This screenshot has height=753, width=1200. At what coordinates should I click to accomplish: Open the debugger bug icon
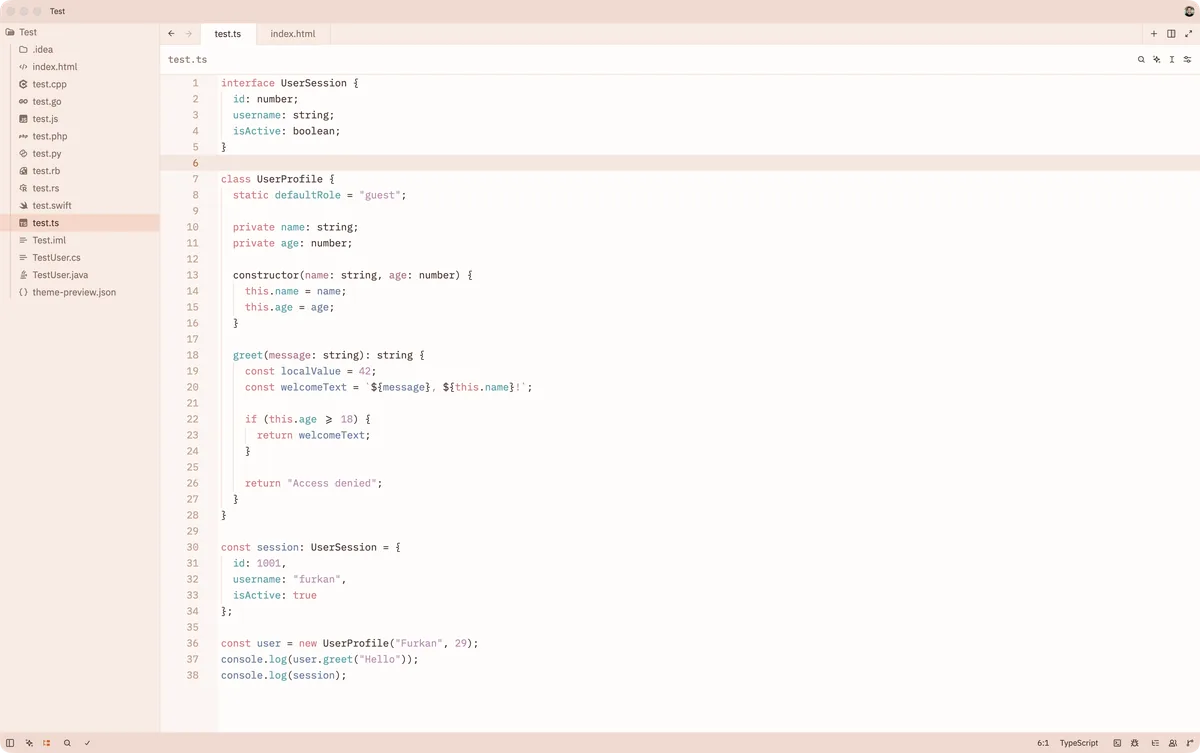(x=1135, y=743)
